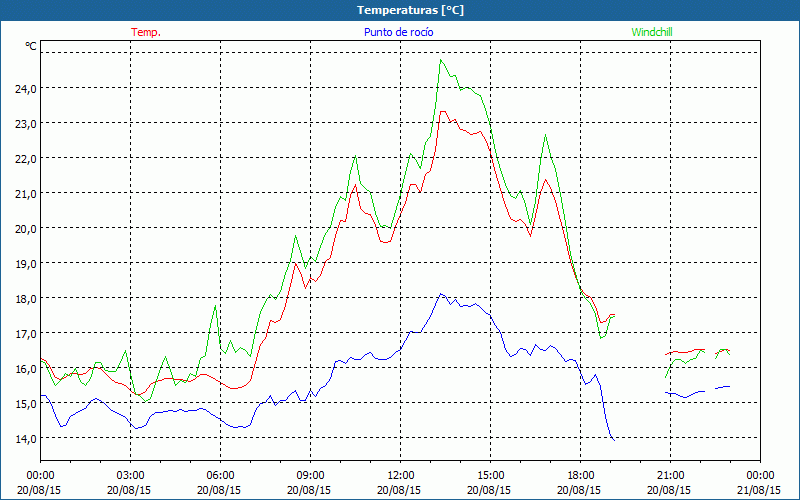Click the 12:00 time axis label
Viewport: 800px width, 500px height.
pos(401,476)
